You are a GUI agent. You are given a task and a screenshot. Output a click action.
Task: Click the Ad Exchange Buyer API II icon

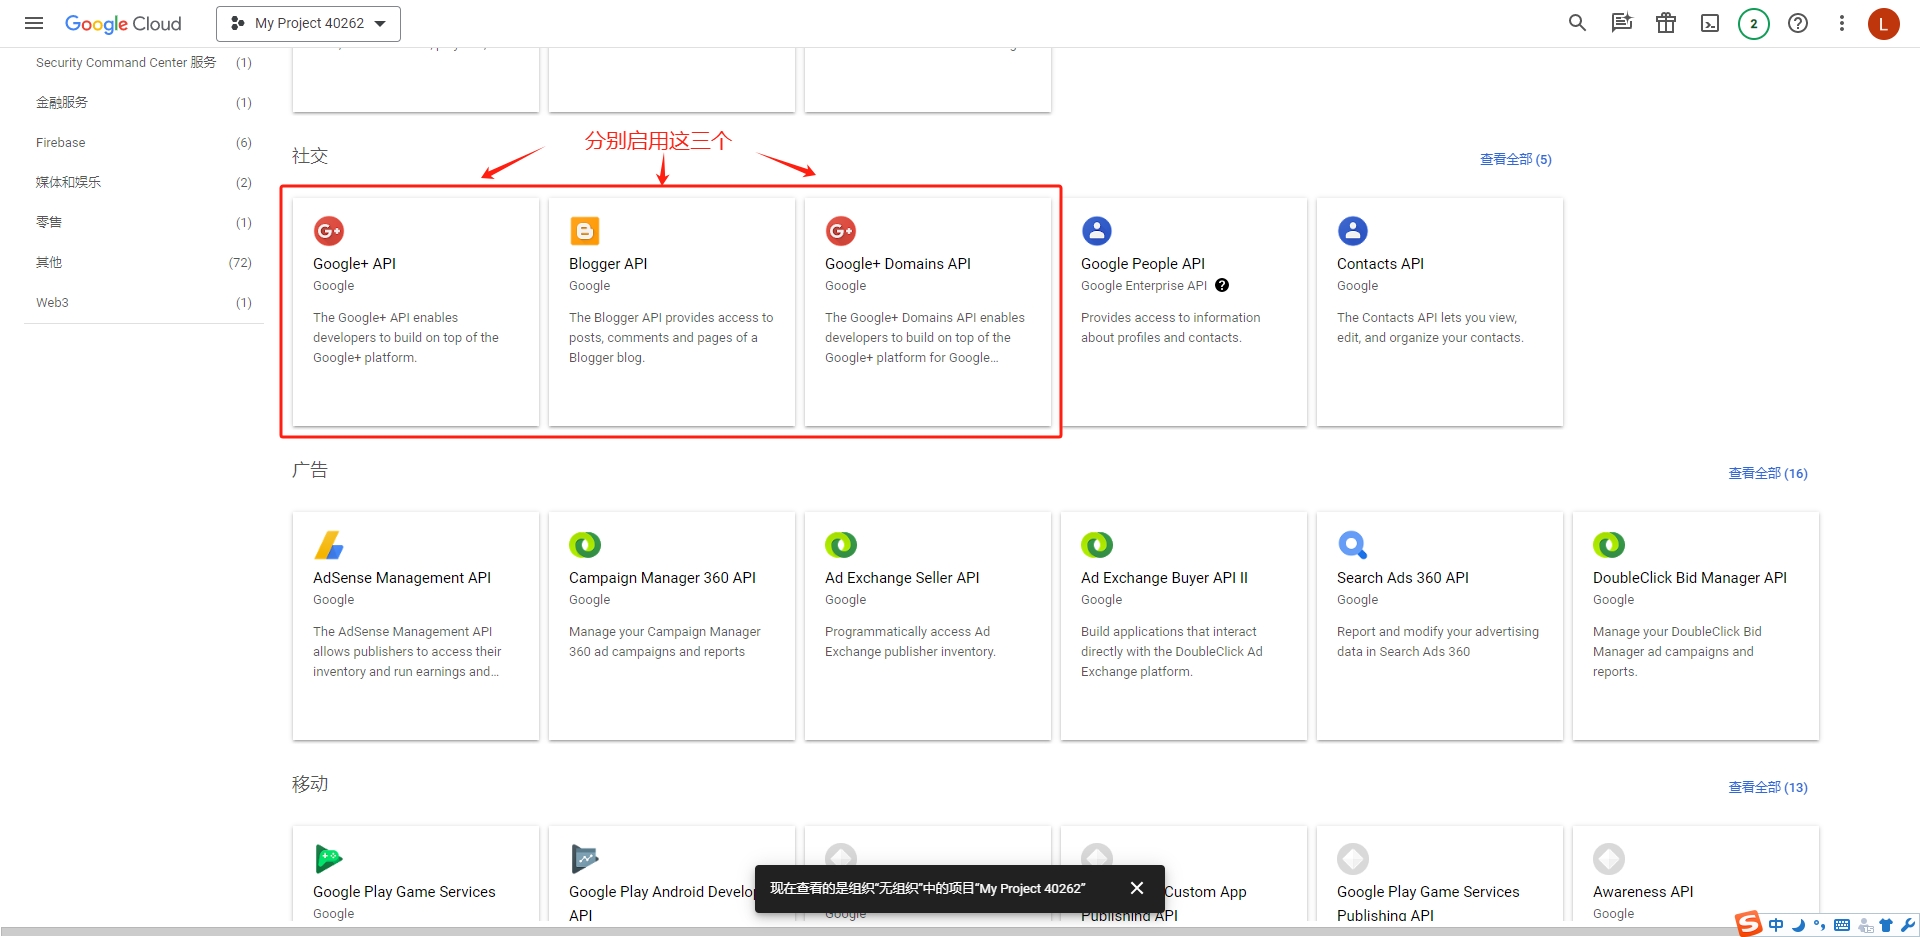coord(1097,545)
